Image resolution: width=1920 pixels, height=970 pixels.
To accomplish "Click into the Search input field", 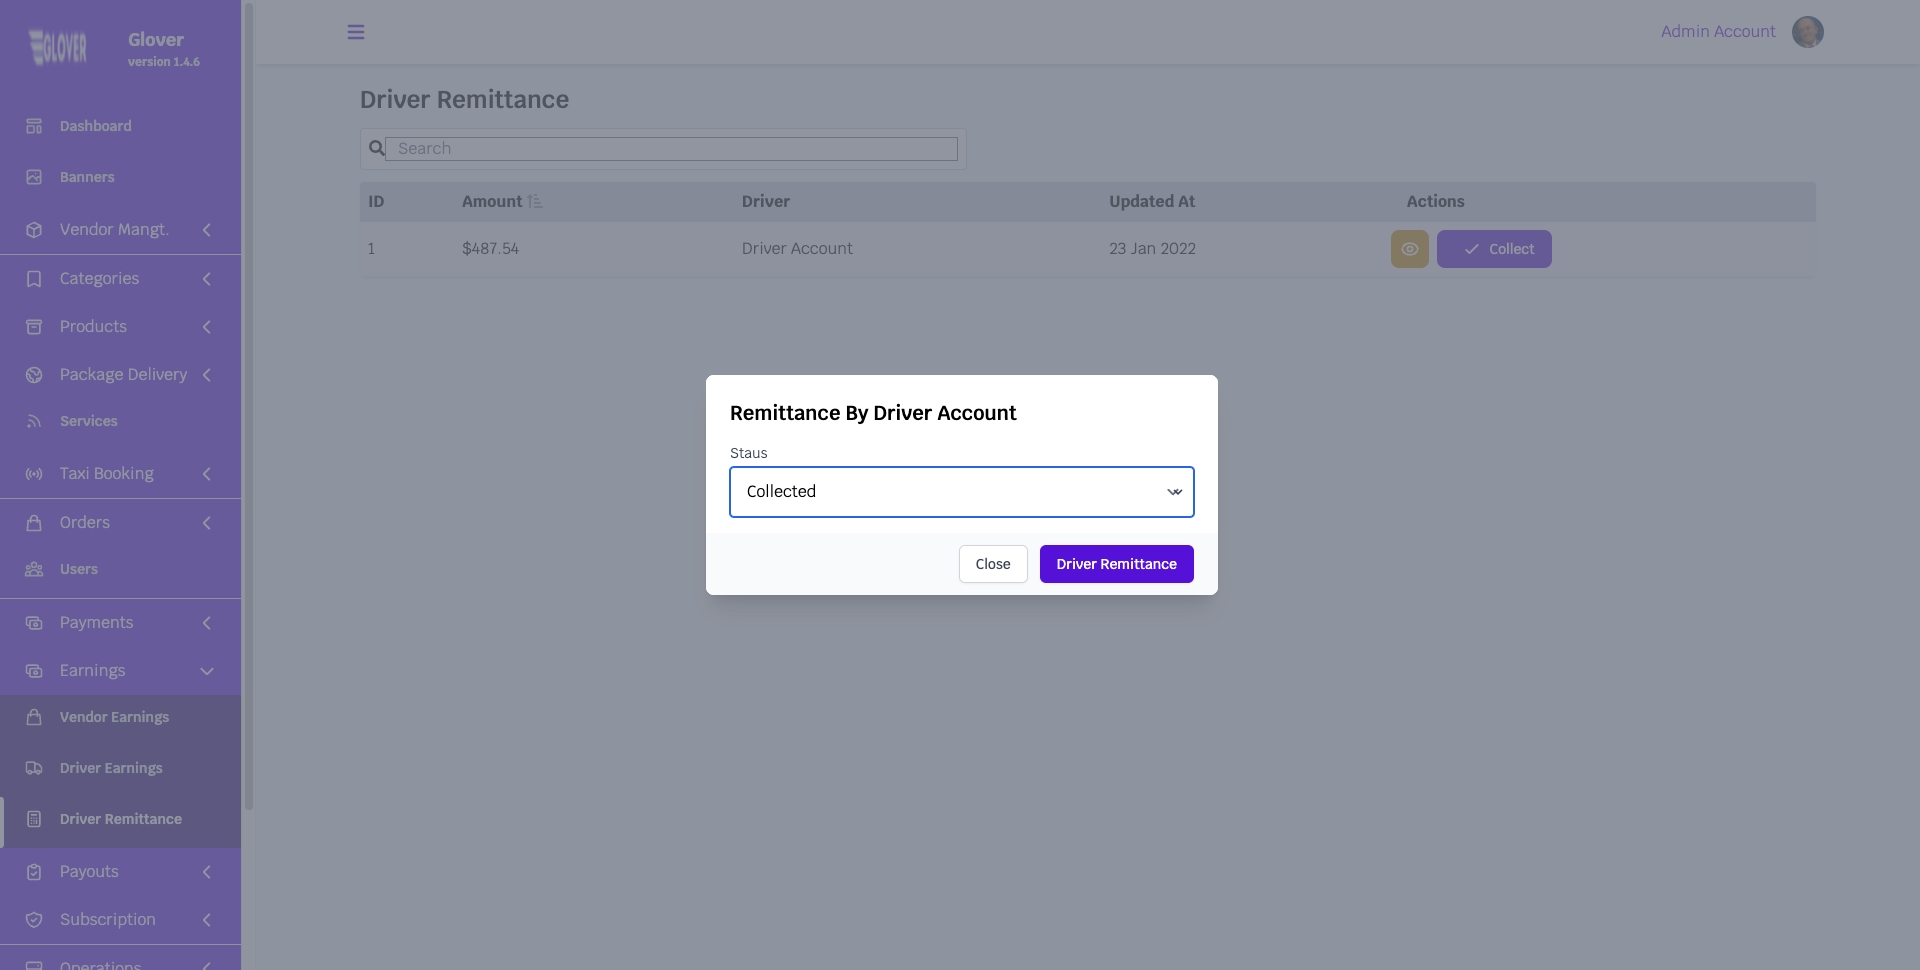I will coord(671,149).
